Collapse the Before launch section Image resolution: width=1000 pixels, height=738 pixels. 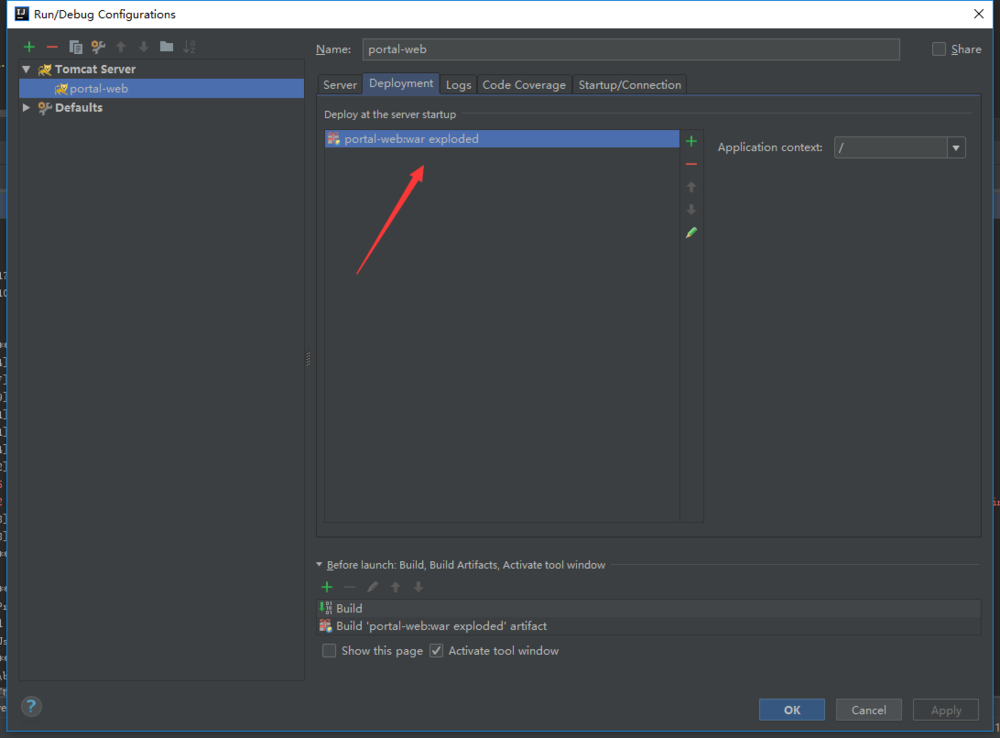coord(319,565)
